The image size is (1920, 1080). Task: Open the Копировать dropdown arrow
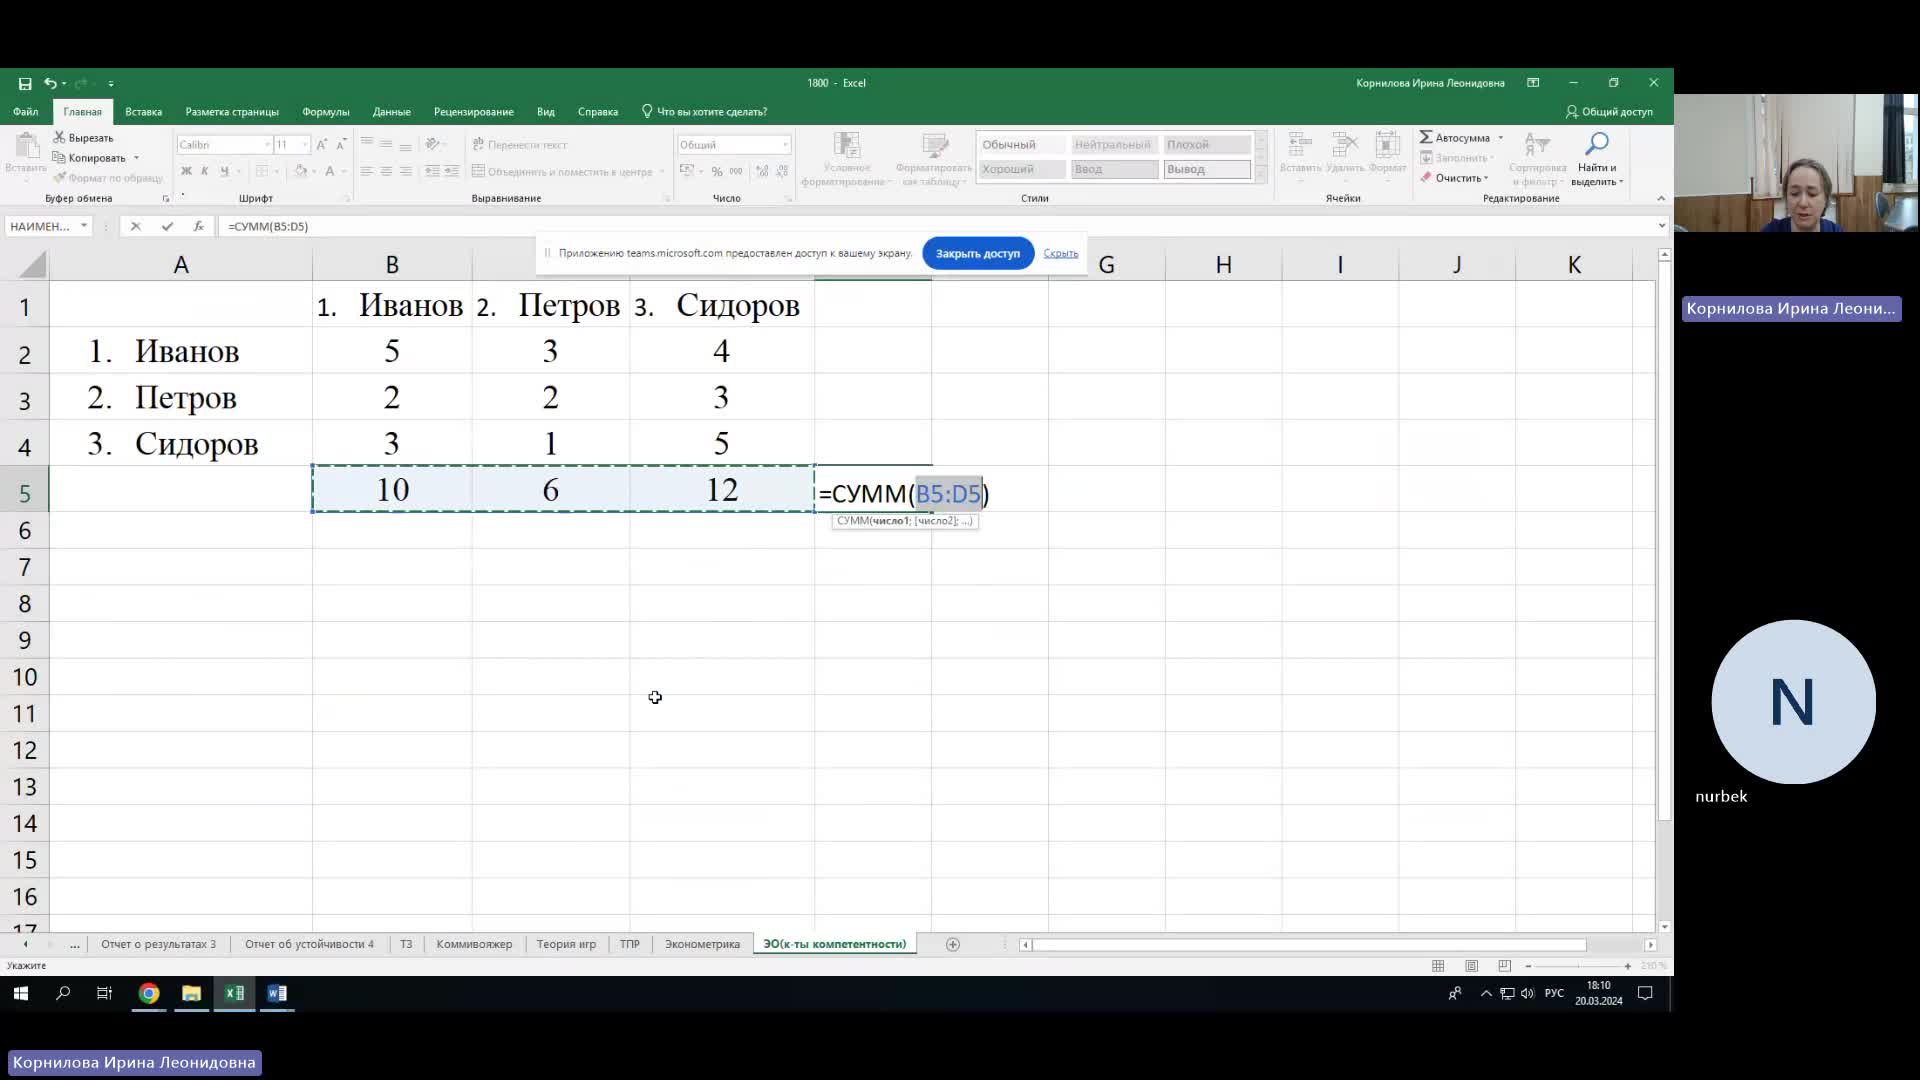point(136,157)
